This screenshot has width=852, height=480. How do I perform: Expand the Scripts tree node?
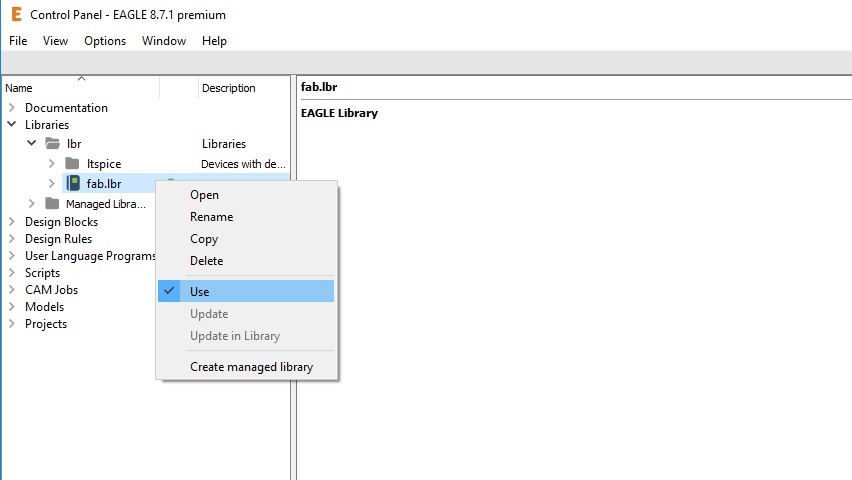pyautogui.click(x=11, y=272)
